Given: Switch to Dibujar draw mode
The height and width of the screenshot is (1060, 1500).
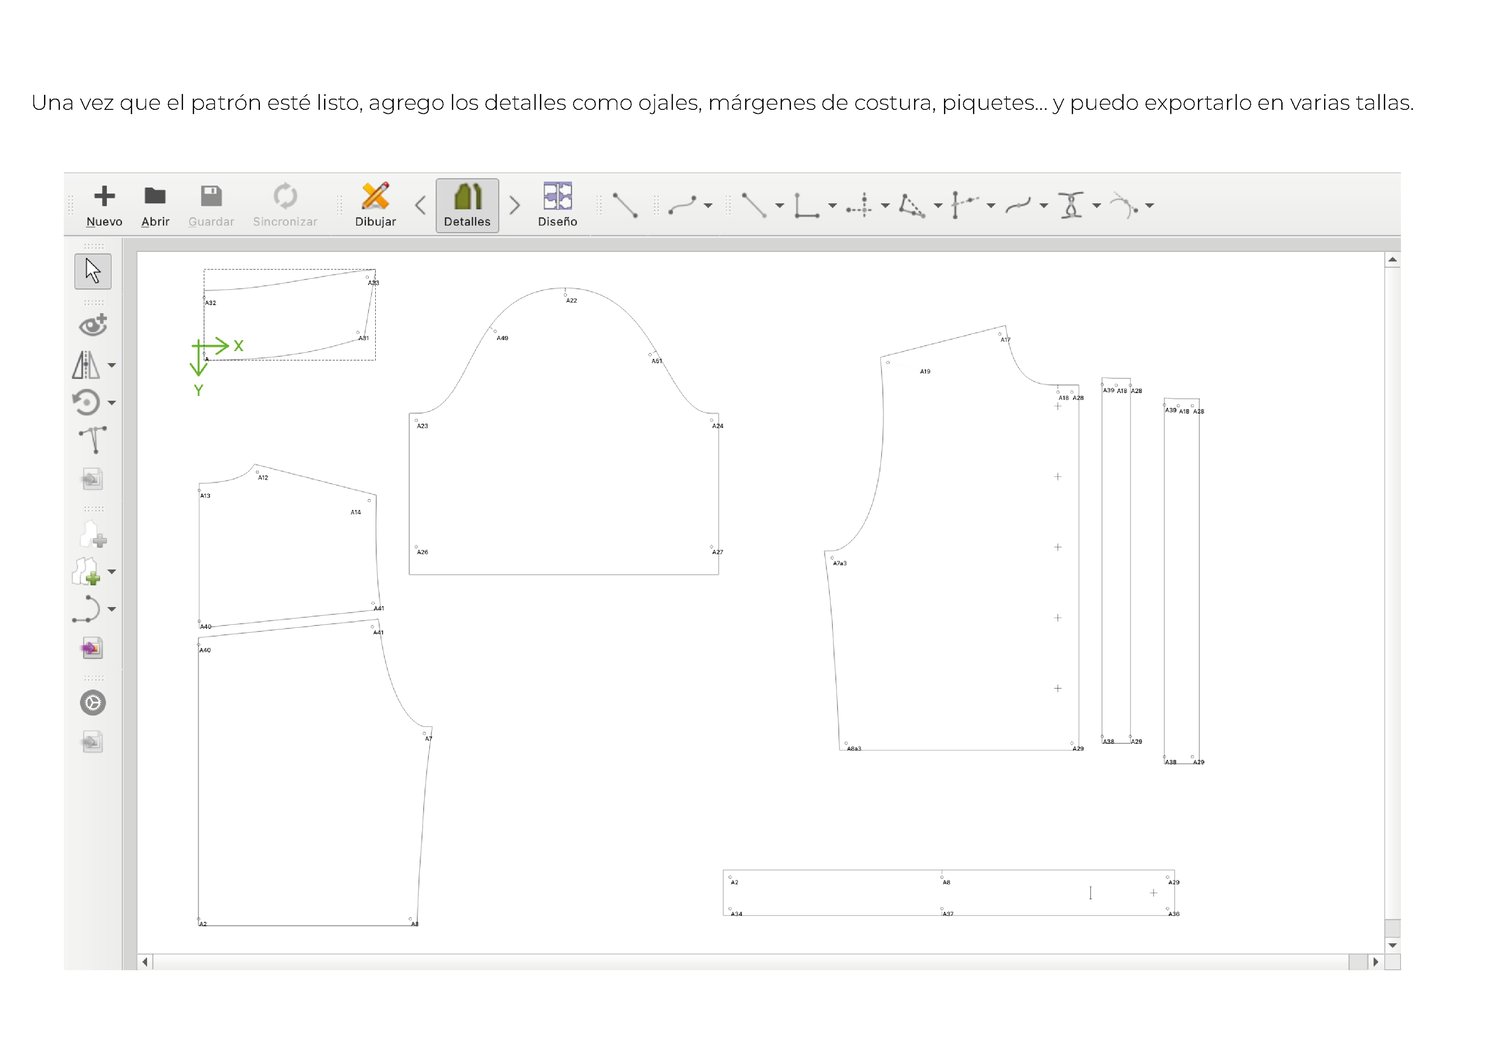Looking at the screenshot, I should point(375,206).
